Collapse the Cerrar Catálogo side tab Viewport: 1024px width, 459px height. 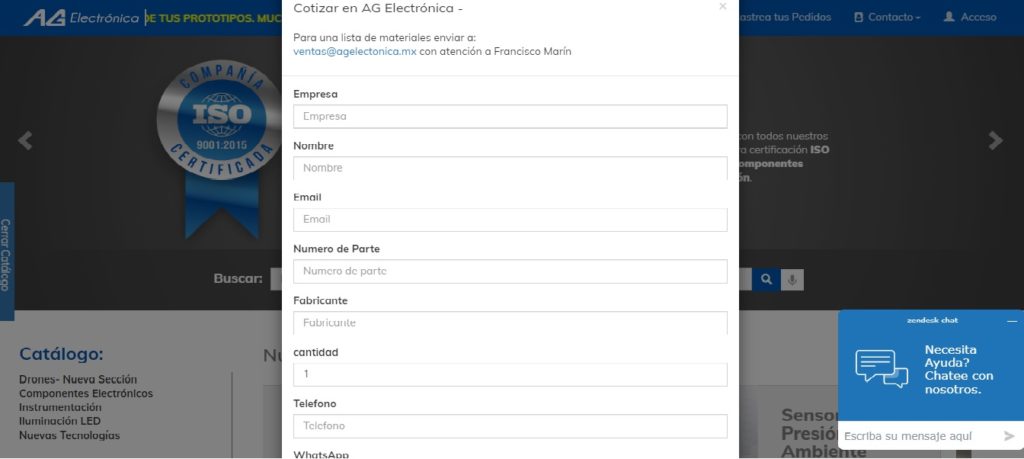coord(6,254)
